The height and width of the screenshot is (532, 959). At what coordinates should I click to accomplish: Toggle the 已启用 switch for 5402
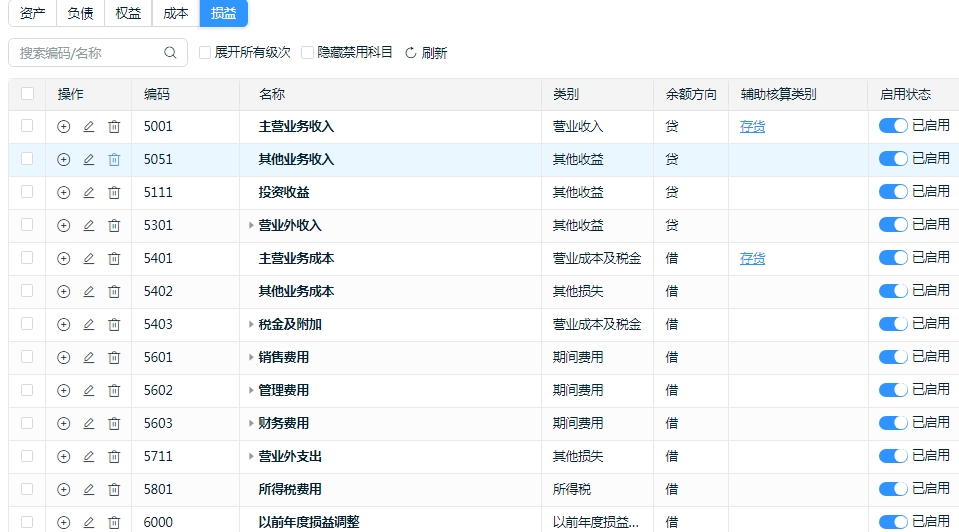pos(893,291)
